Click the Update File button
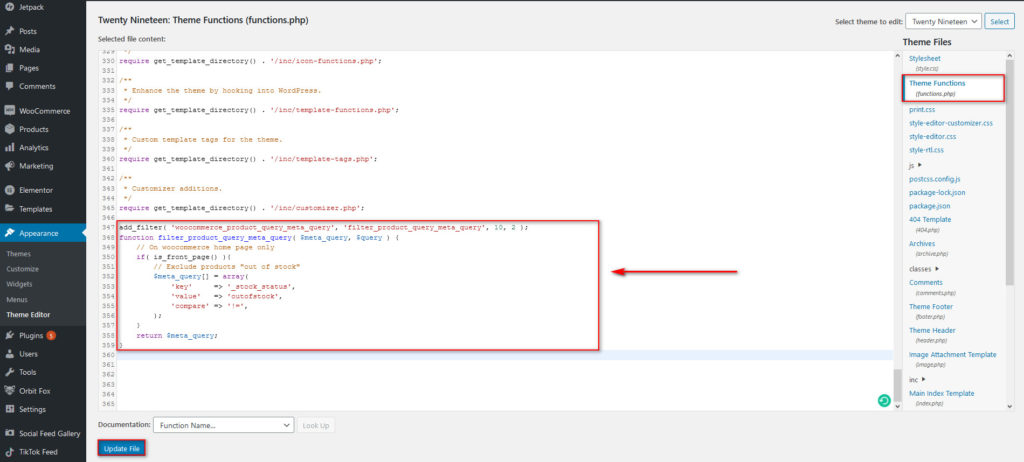Viewport: 1024px width, 462px height. coord(121,449)
